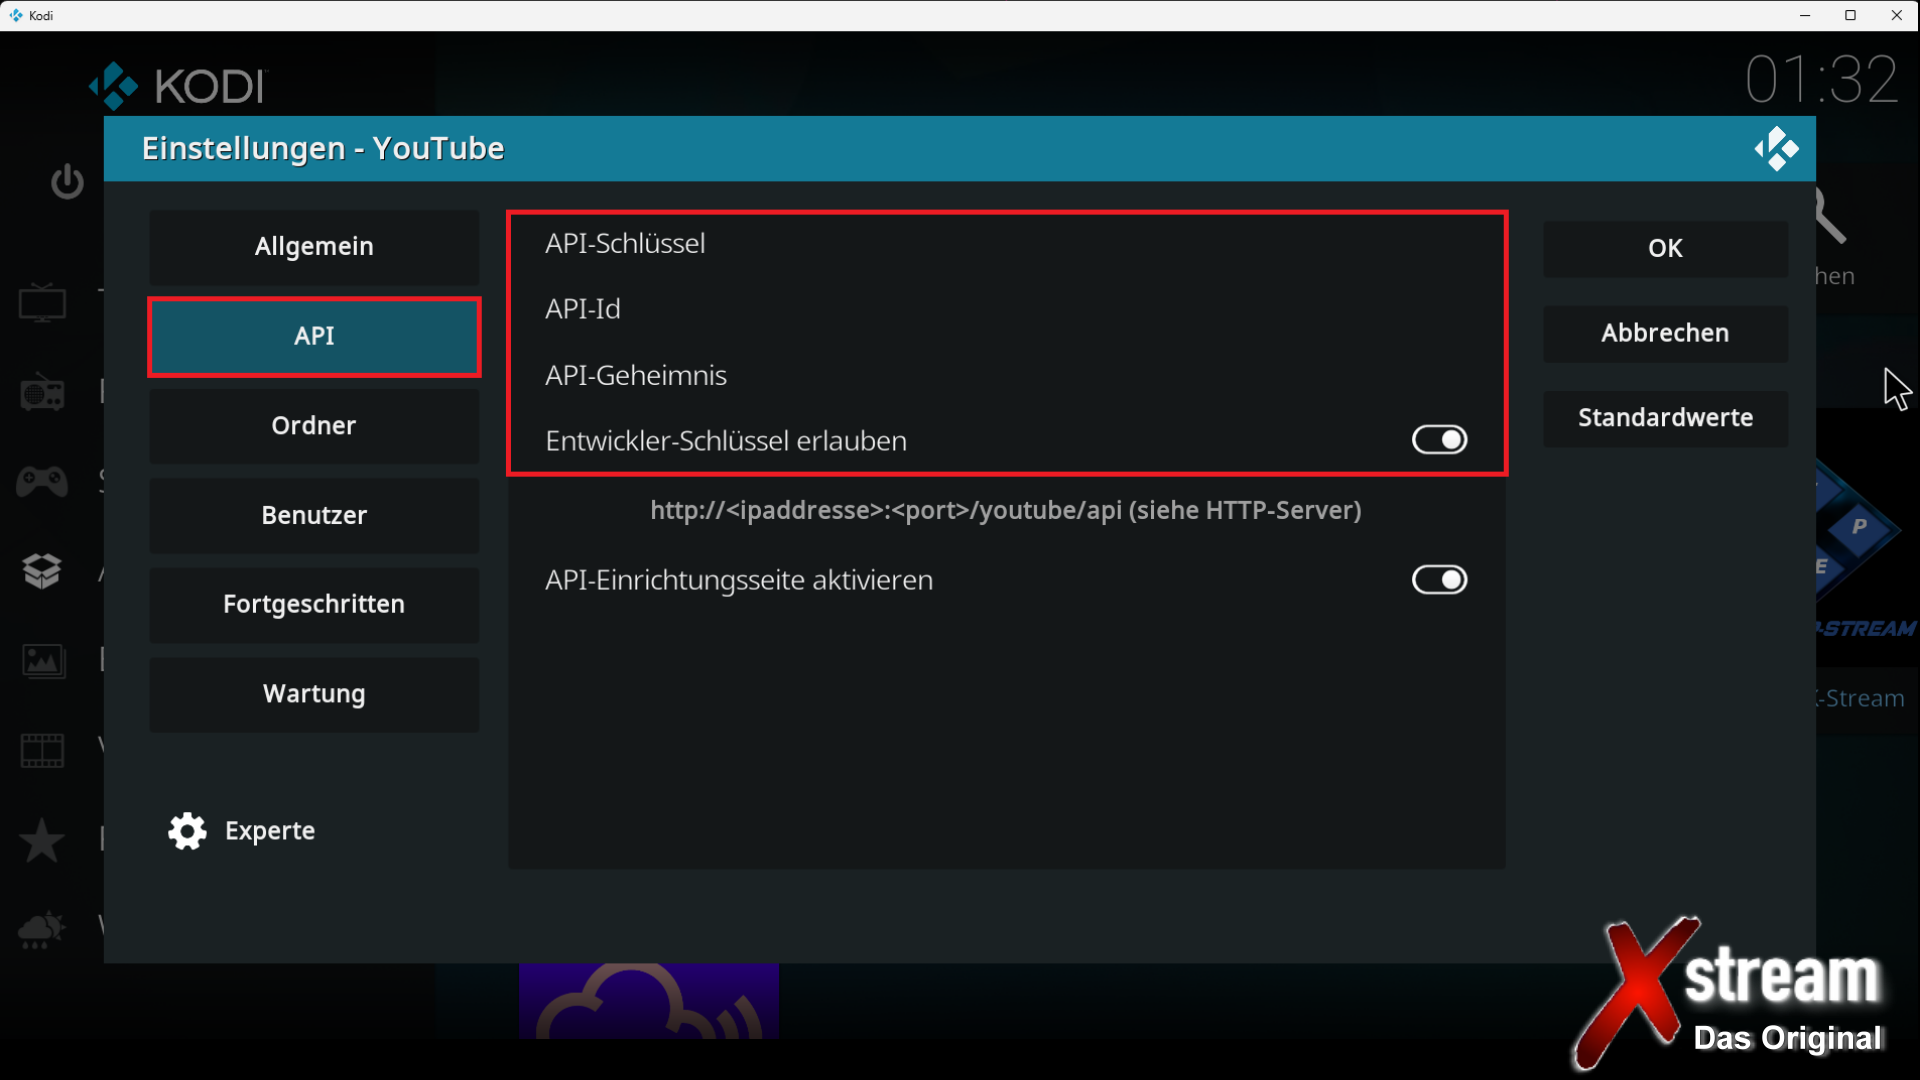Open the Favourites star icon
Viewport: 1920px width, 1080px height.
coord(42,840)
